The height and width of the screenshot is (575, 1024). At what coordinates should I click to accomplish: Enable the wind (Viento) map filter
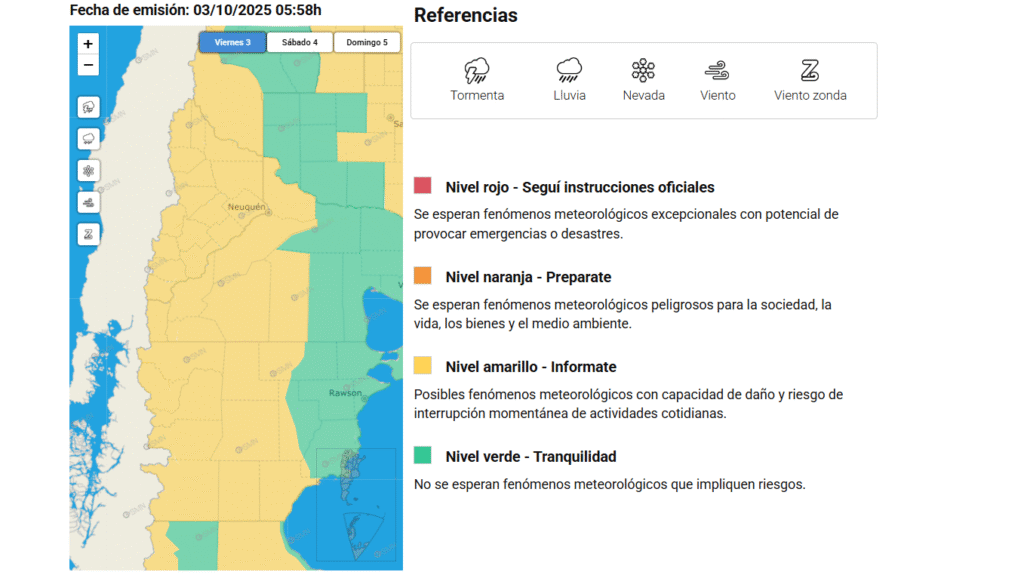pos(88,202)
